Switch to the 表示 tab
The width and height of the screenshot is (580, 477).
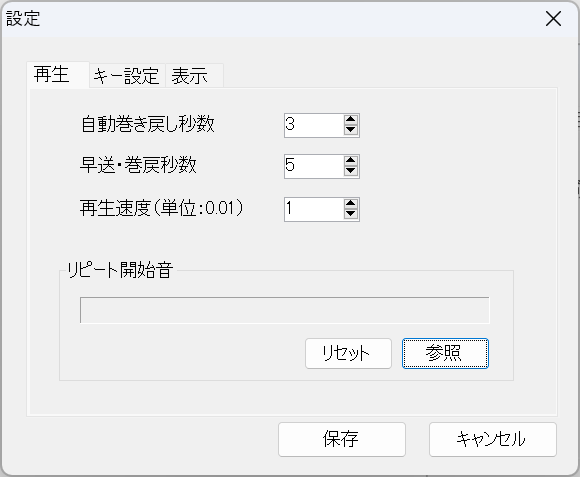point(194,76)
